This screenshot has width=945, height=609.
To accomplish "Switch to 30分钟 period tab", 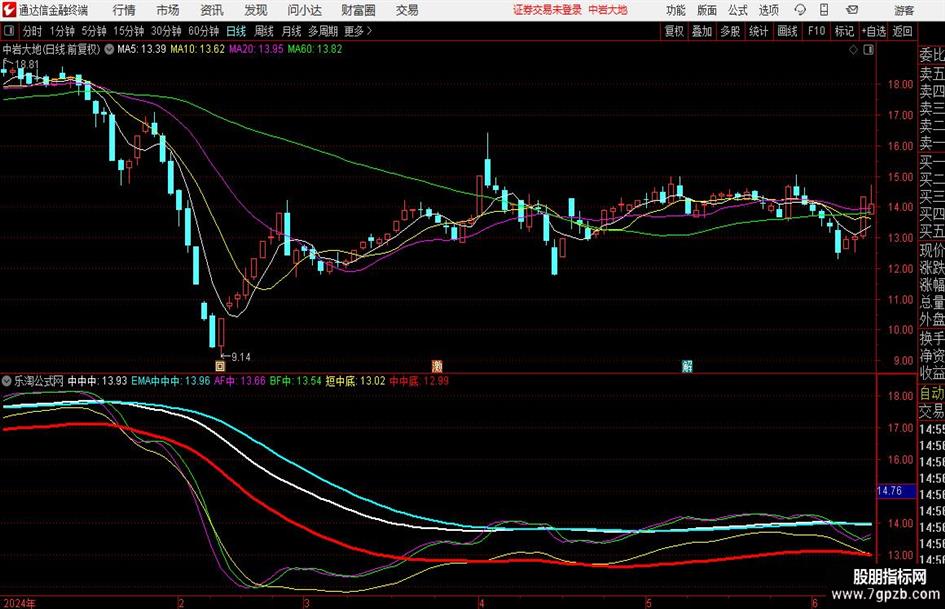I will [166, 31].
